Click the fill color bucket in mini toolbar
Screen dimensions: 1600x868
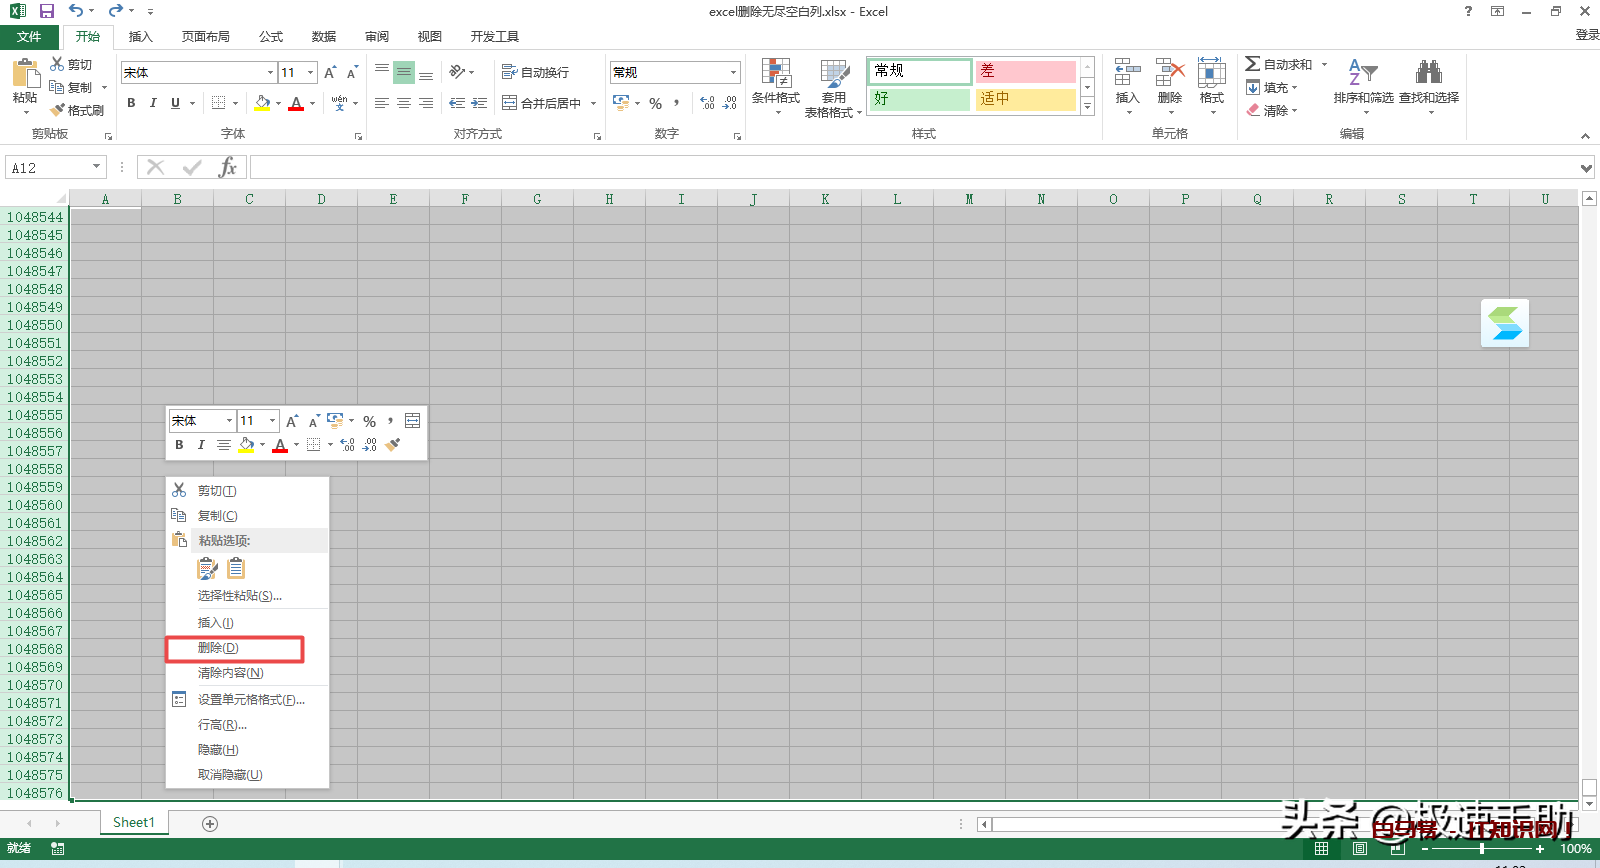coord(246,445)
